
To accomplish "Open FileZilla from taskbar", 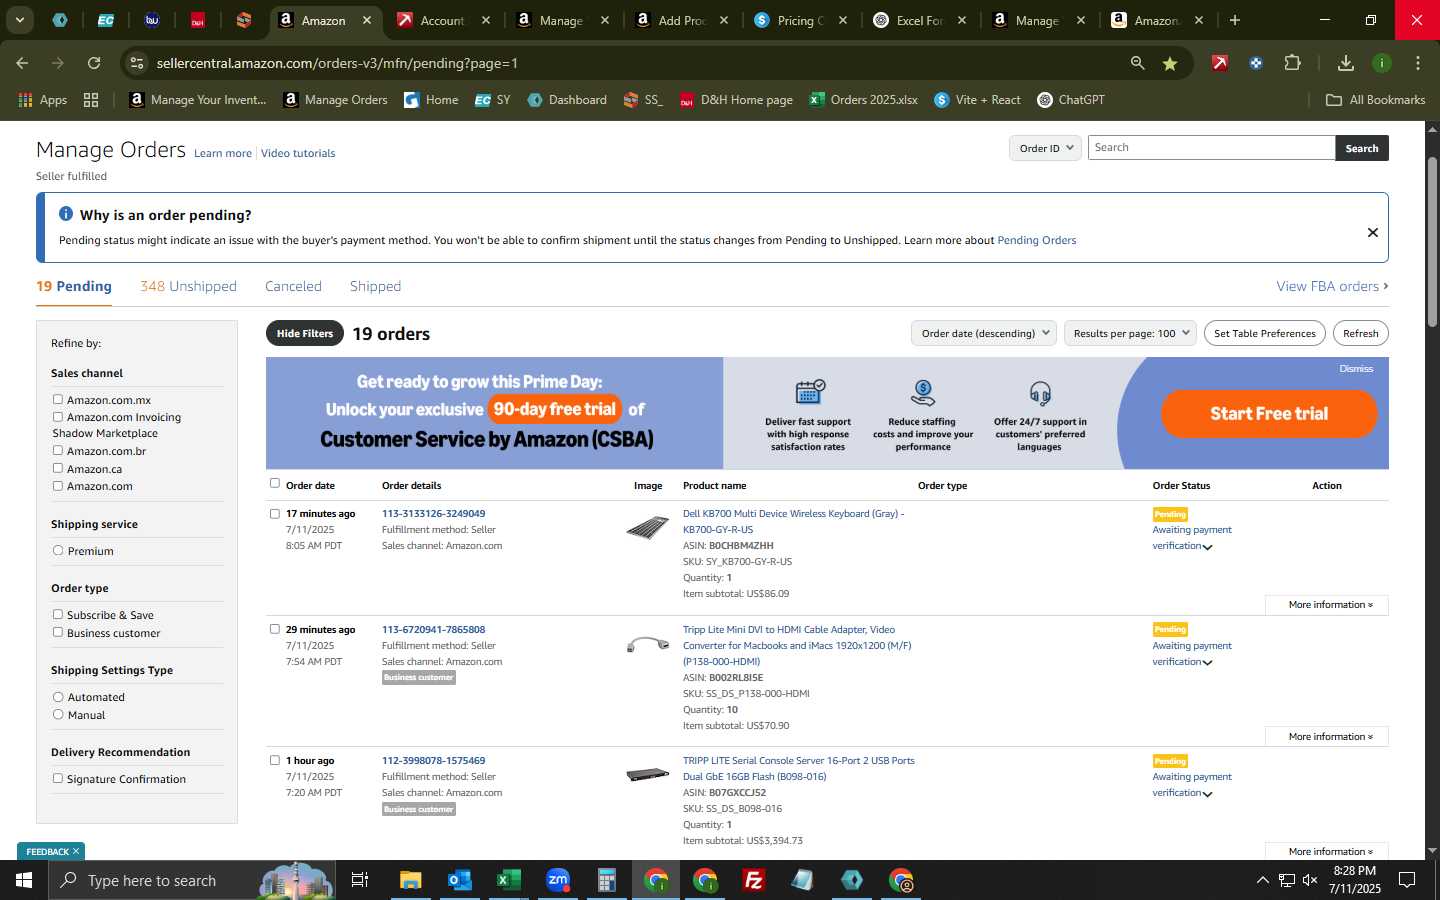I will pos(754,880).
